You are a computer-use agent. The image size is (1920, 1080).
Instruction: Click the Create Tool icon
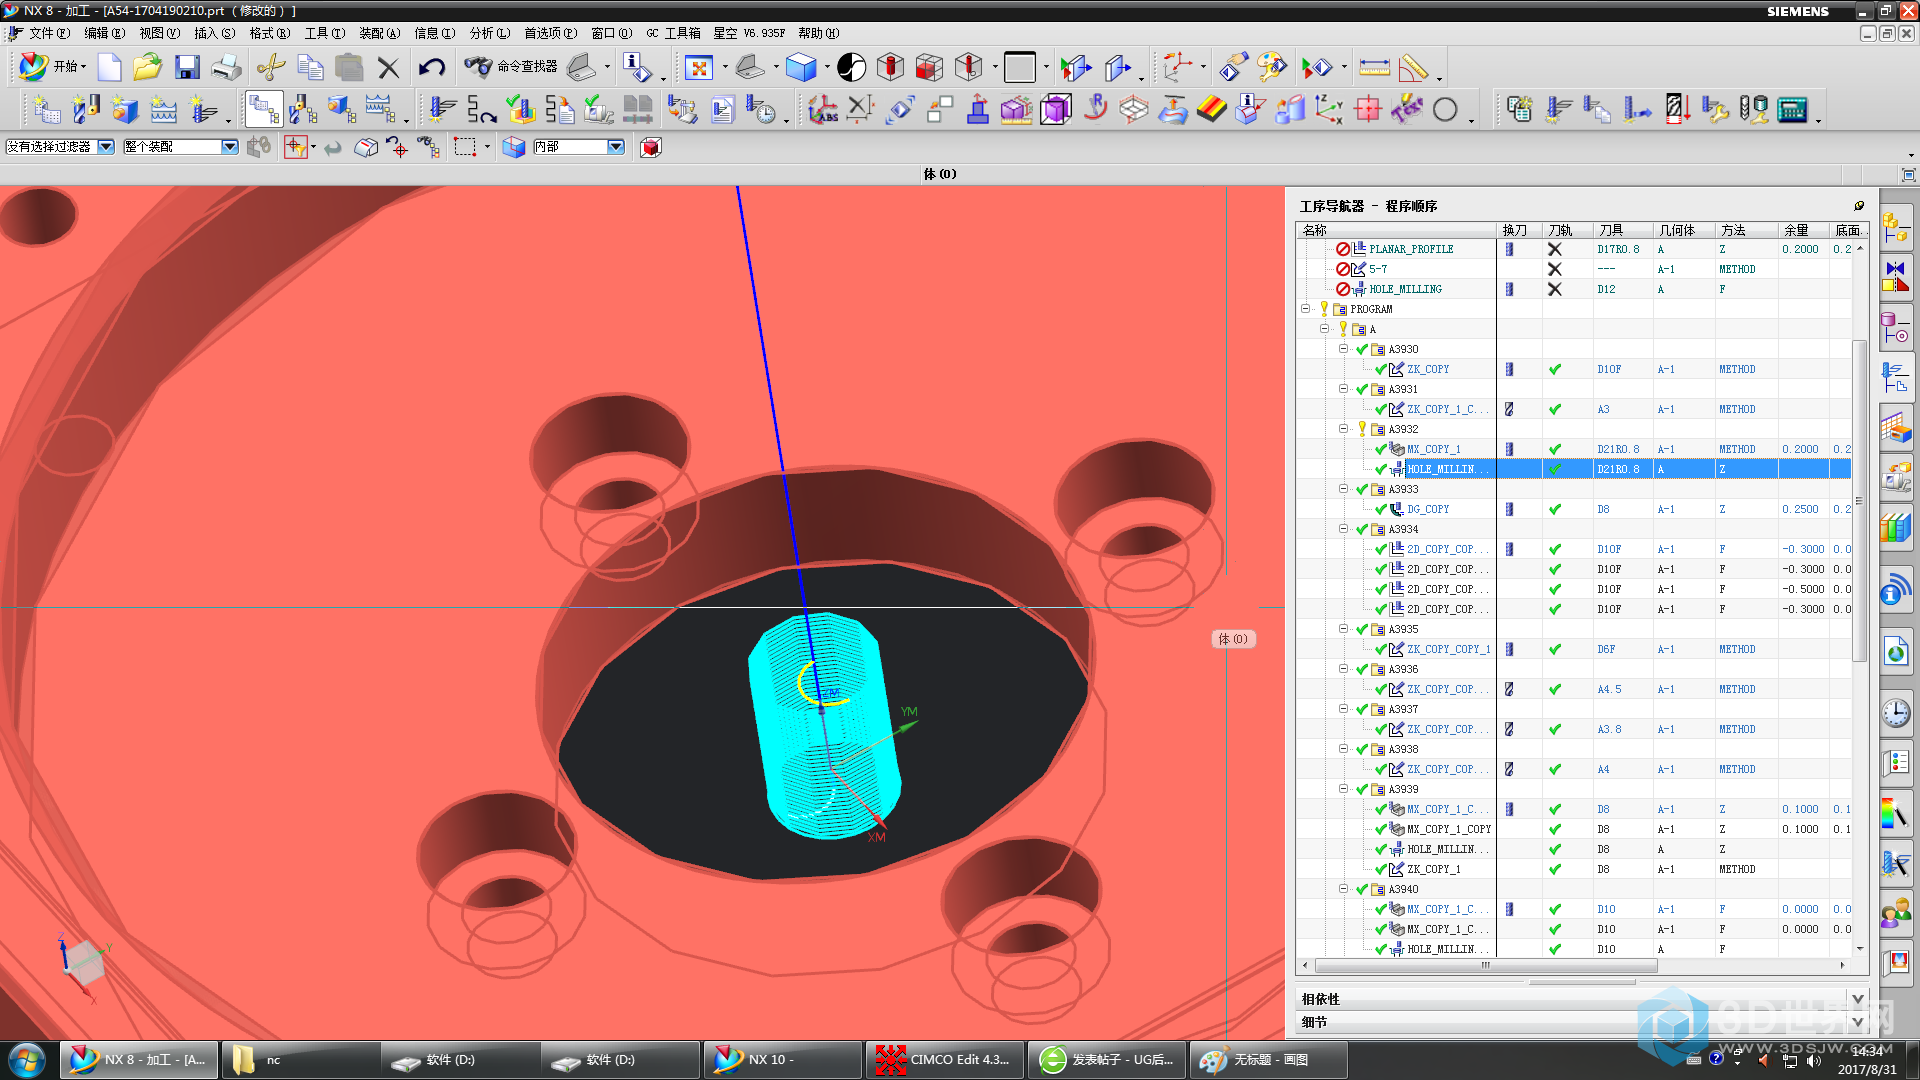tap(86, 109)
